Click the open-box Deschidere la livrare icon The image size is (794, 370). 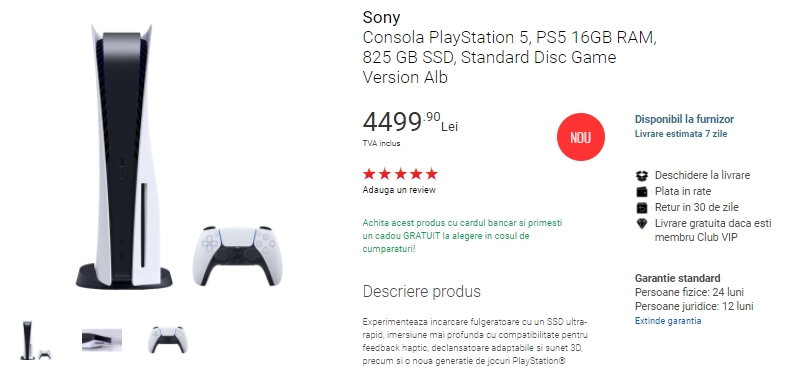(642, 175)
